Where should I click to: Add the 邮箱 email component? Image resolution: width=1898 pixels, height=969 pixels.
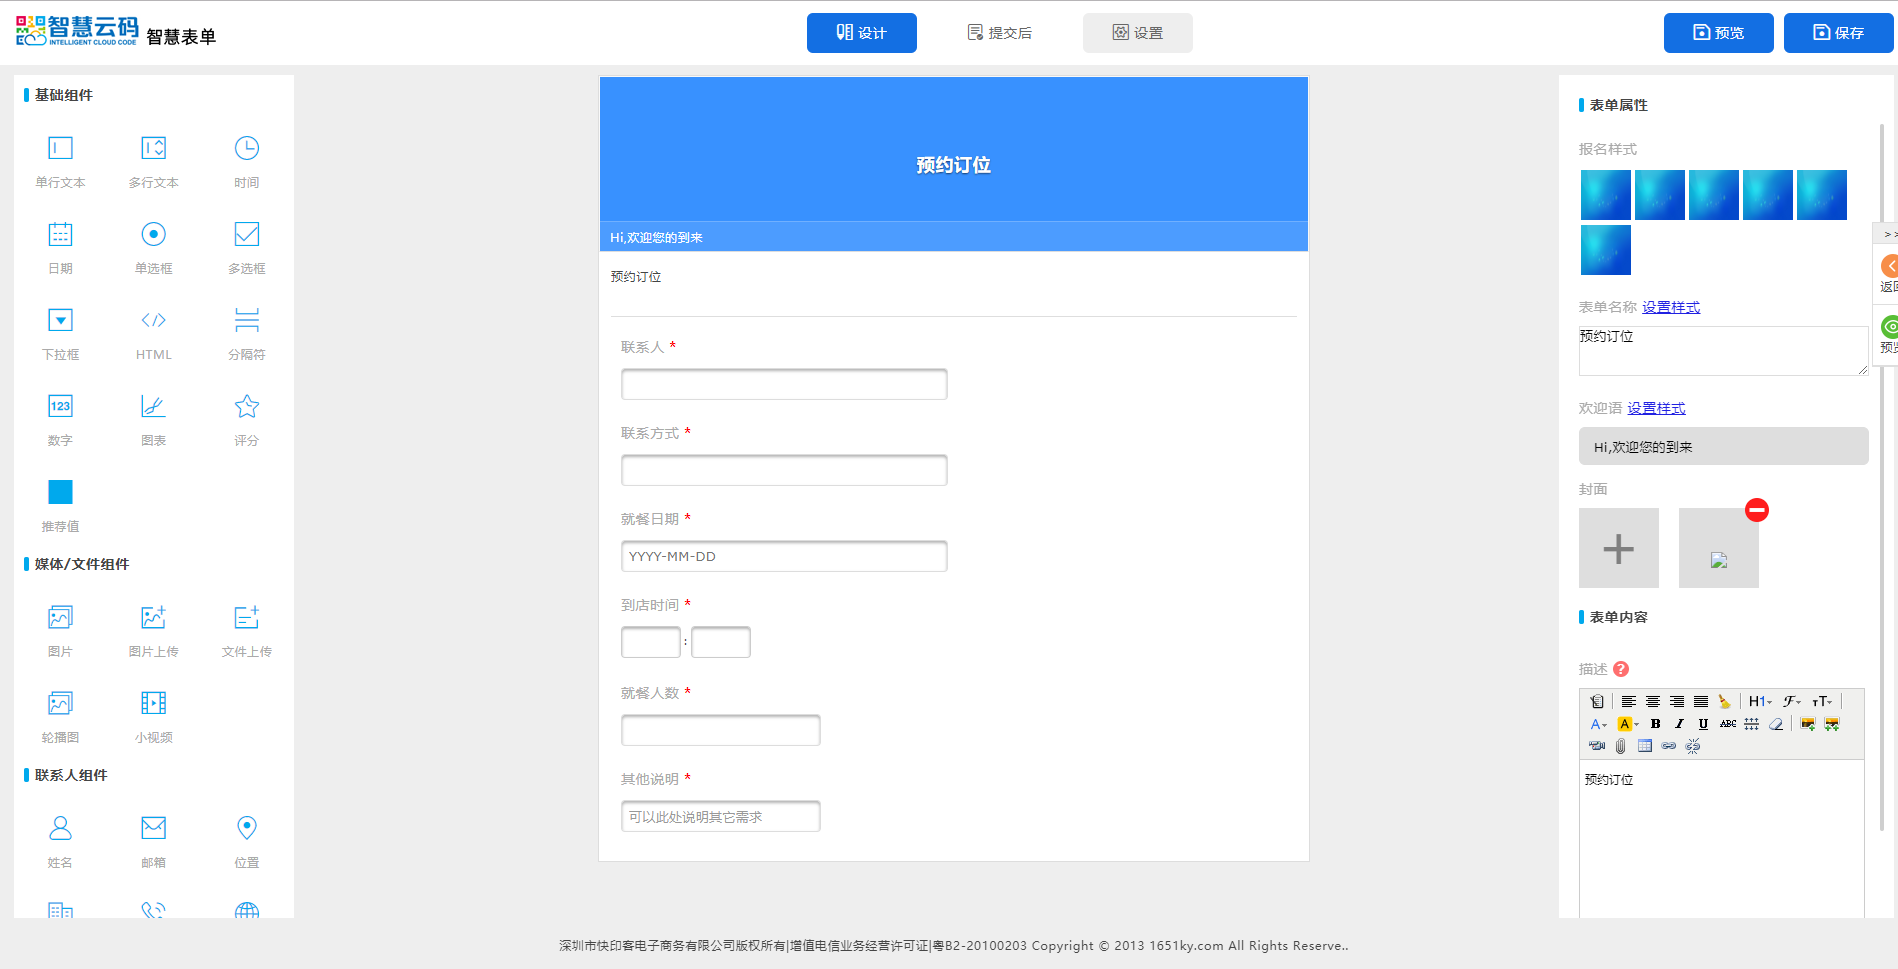tap(153, 829)
